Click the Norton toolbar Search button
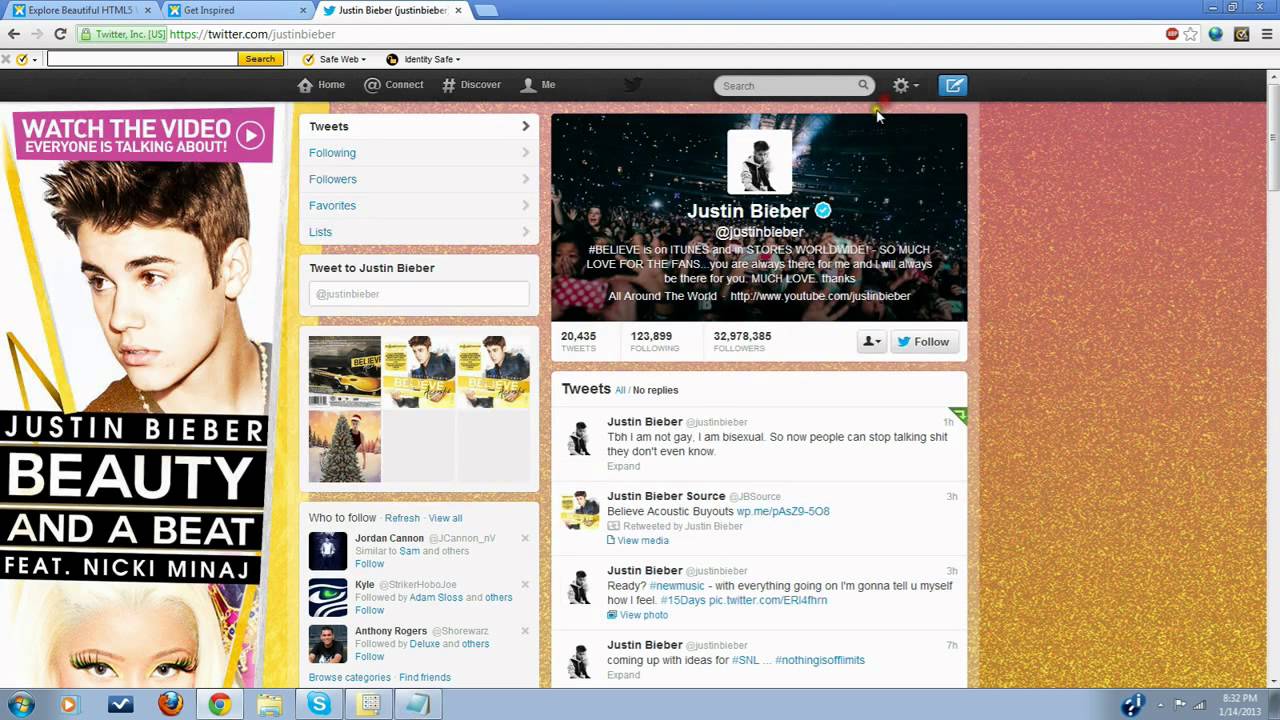This screenshot has width=1280, height=720. point(259,59)
